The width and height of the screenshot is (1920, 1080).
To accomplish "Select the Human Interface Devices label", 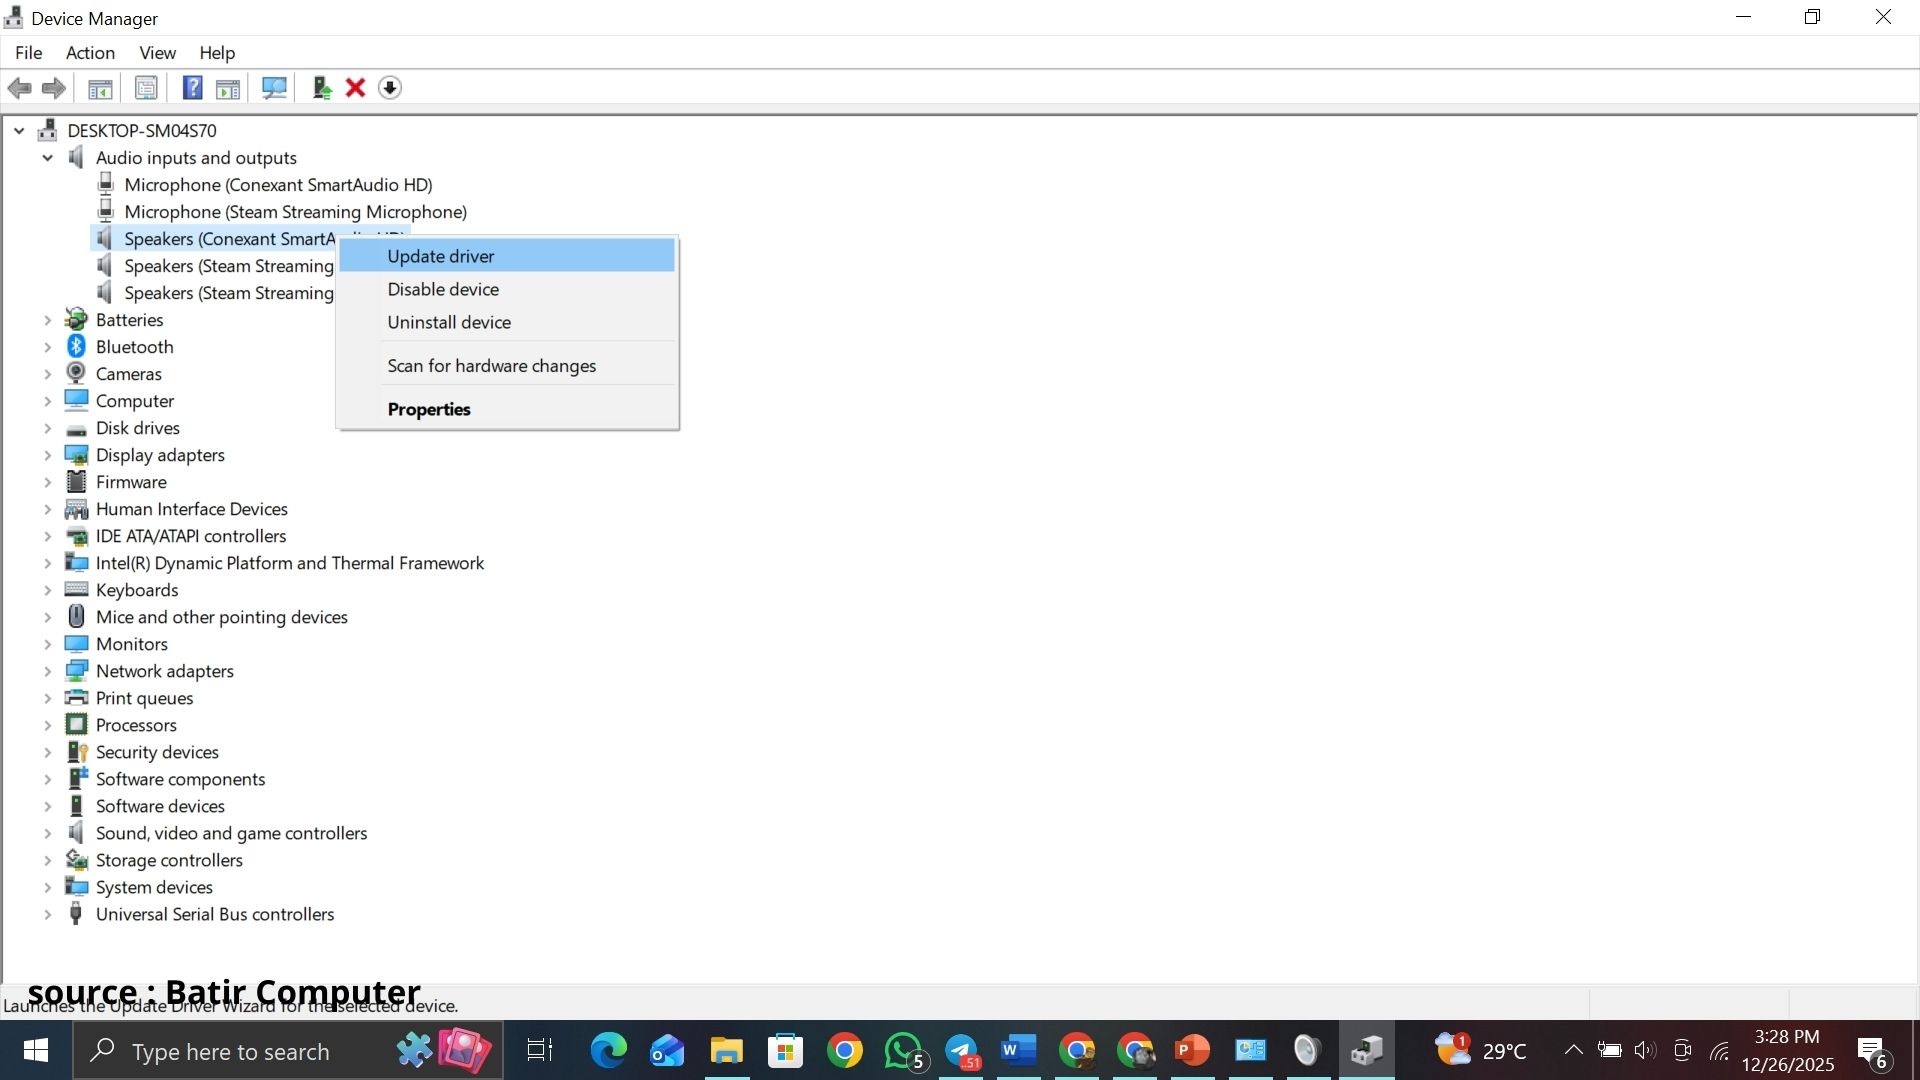I will [x=191, y=509].
